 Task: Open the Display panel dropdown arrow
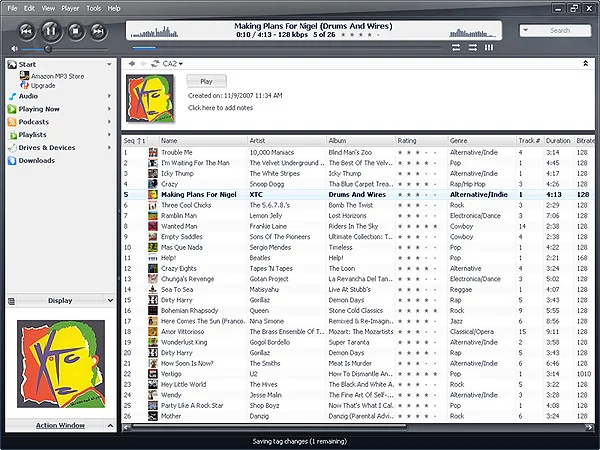pyautogui.click(x=110, y=300)
